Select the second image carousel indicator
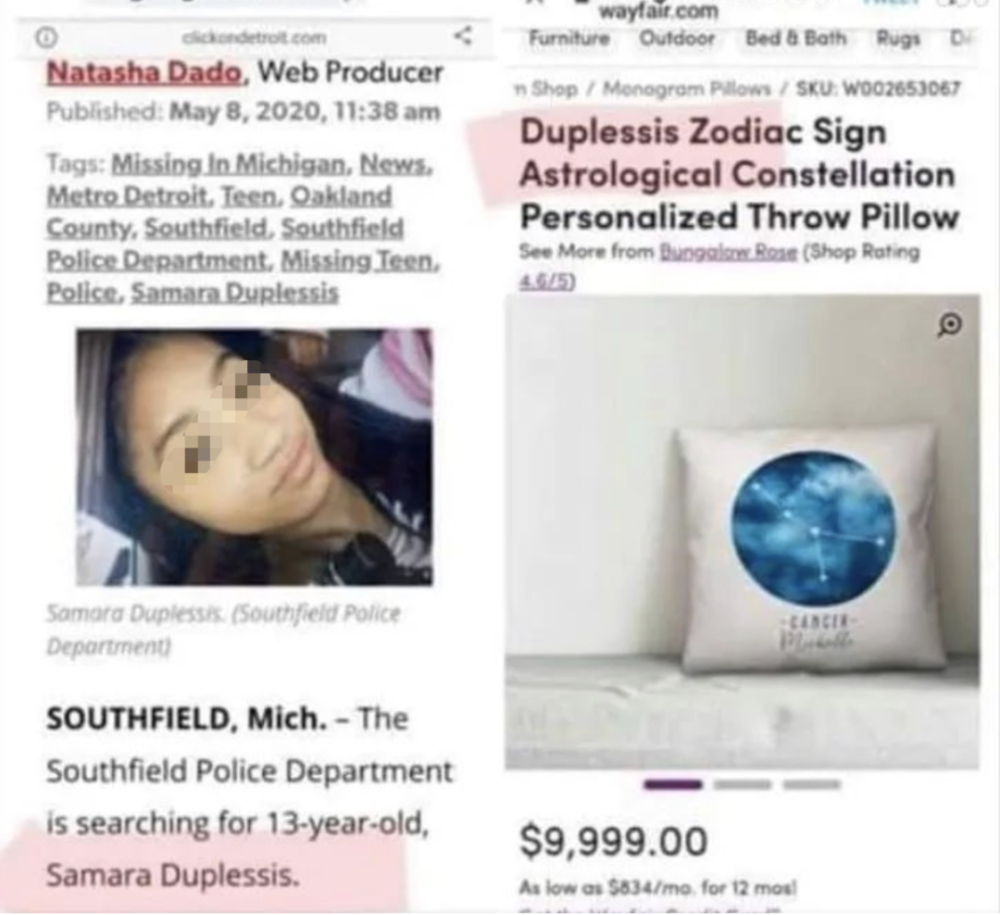The image size is (1000, 915). (742, 784)
